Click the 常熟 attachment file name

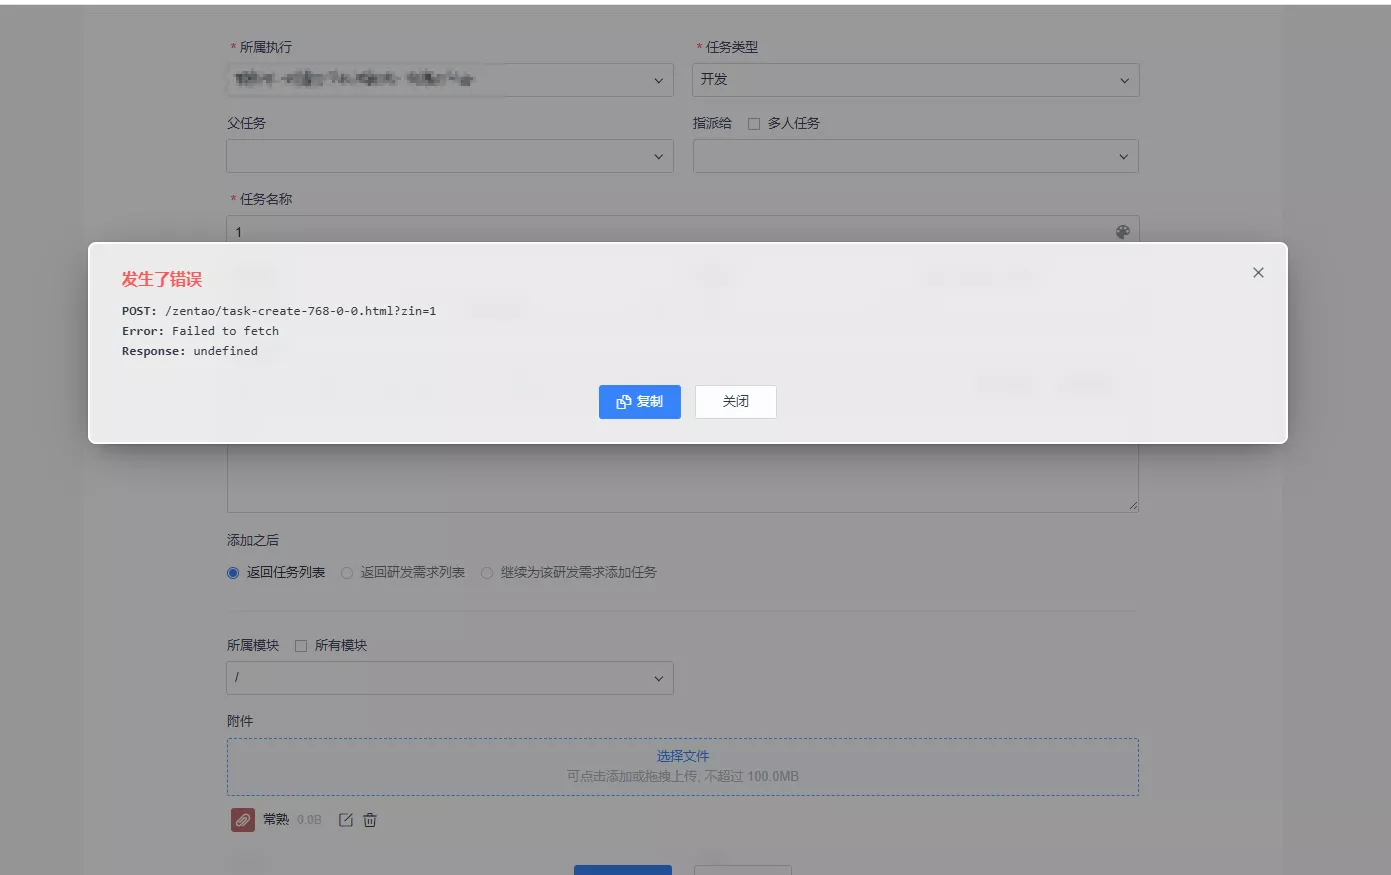tap(276, 820)
